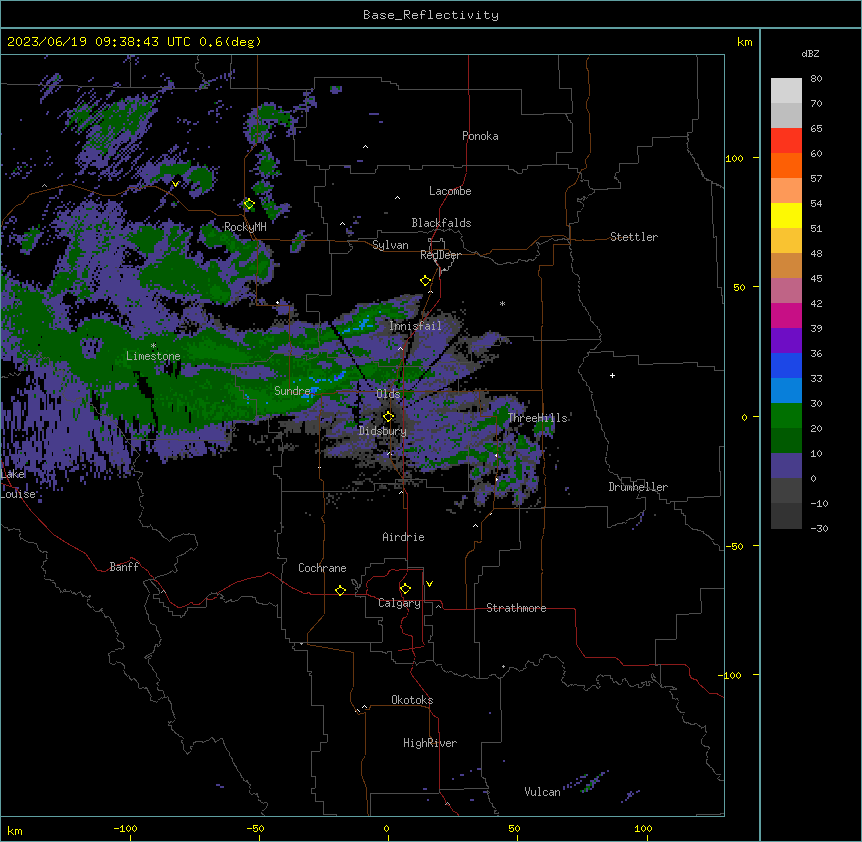Click the 0.6(deg) elevation angle text
Viewport: 862px width, 842px height.
230,42
